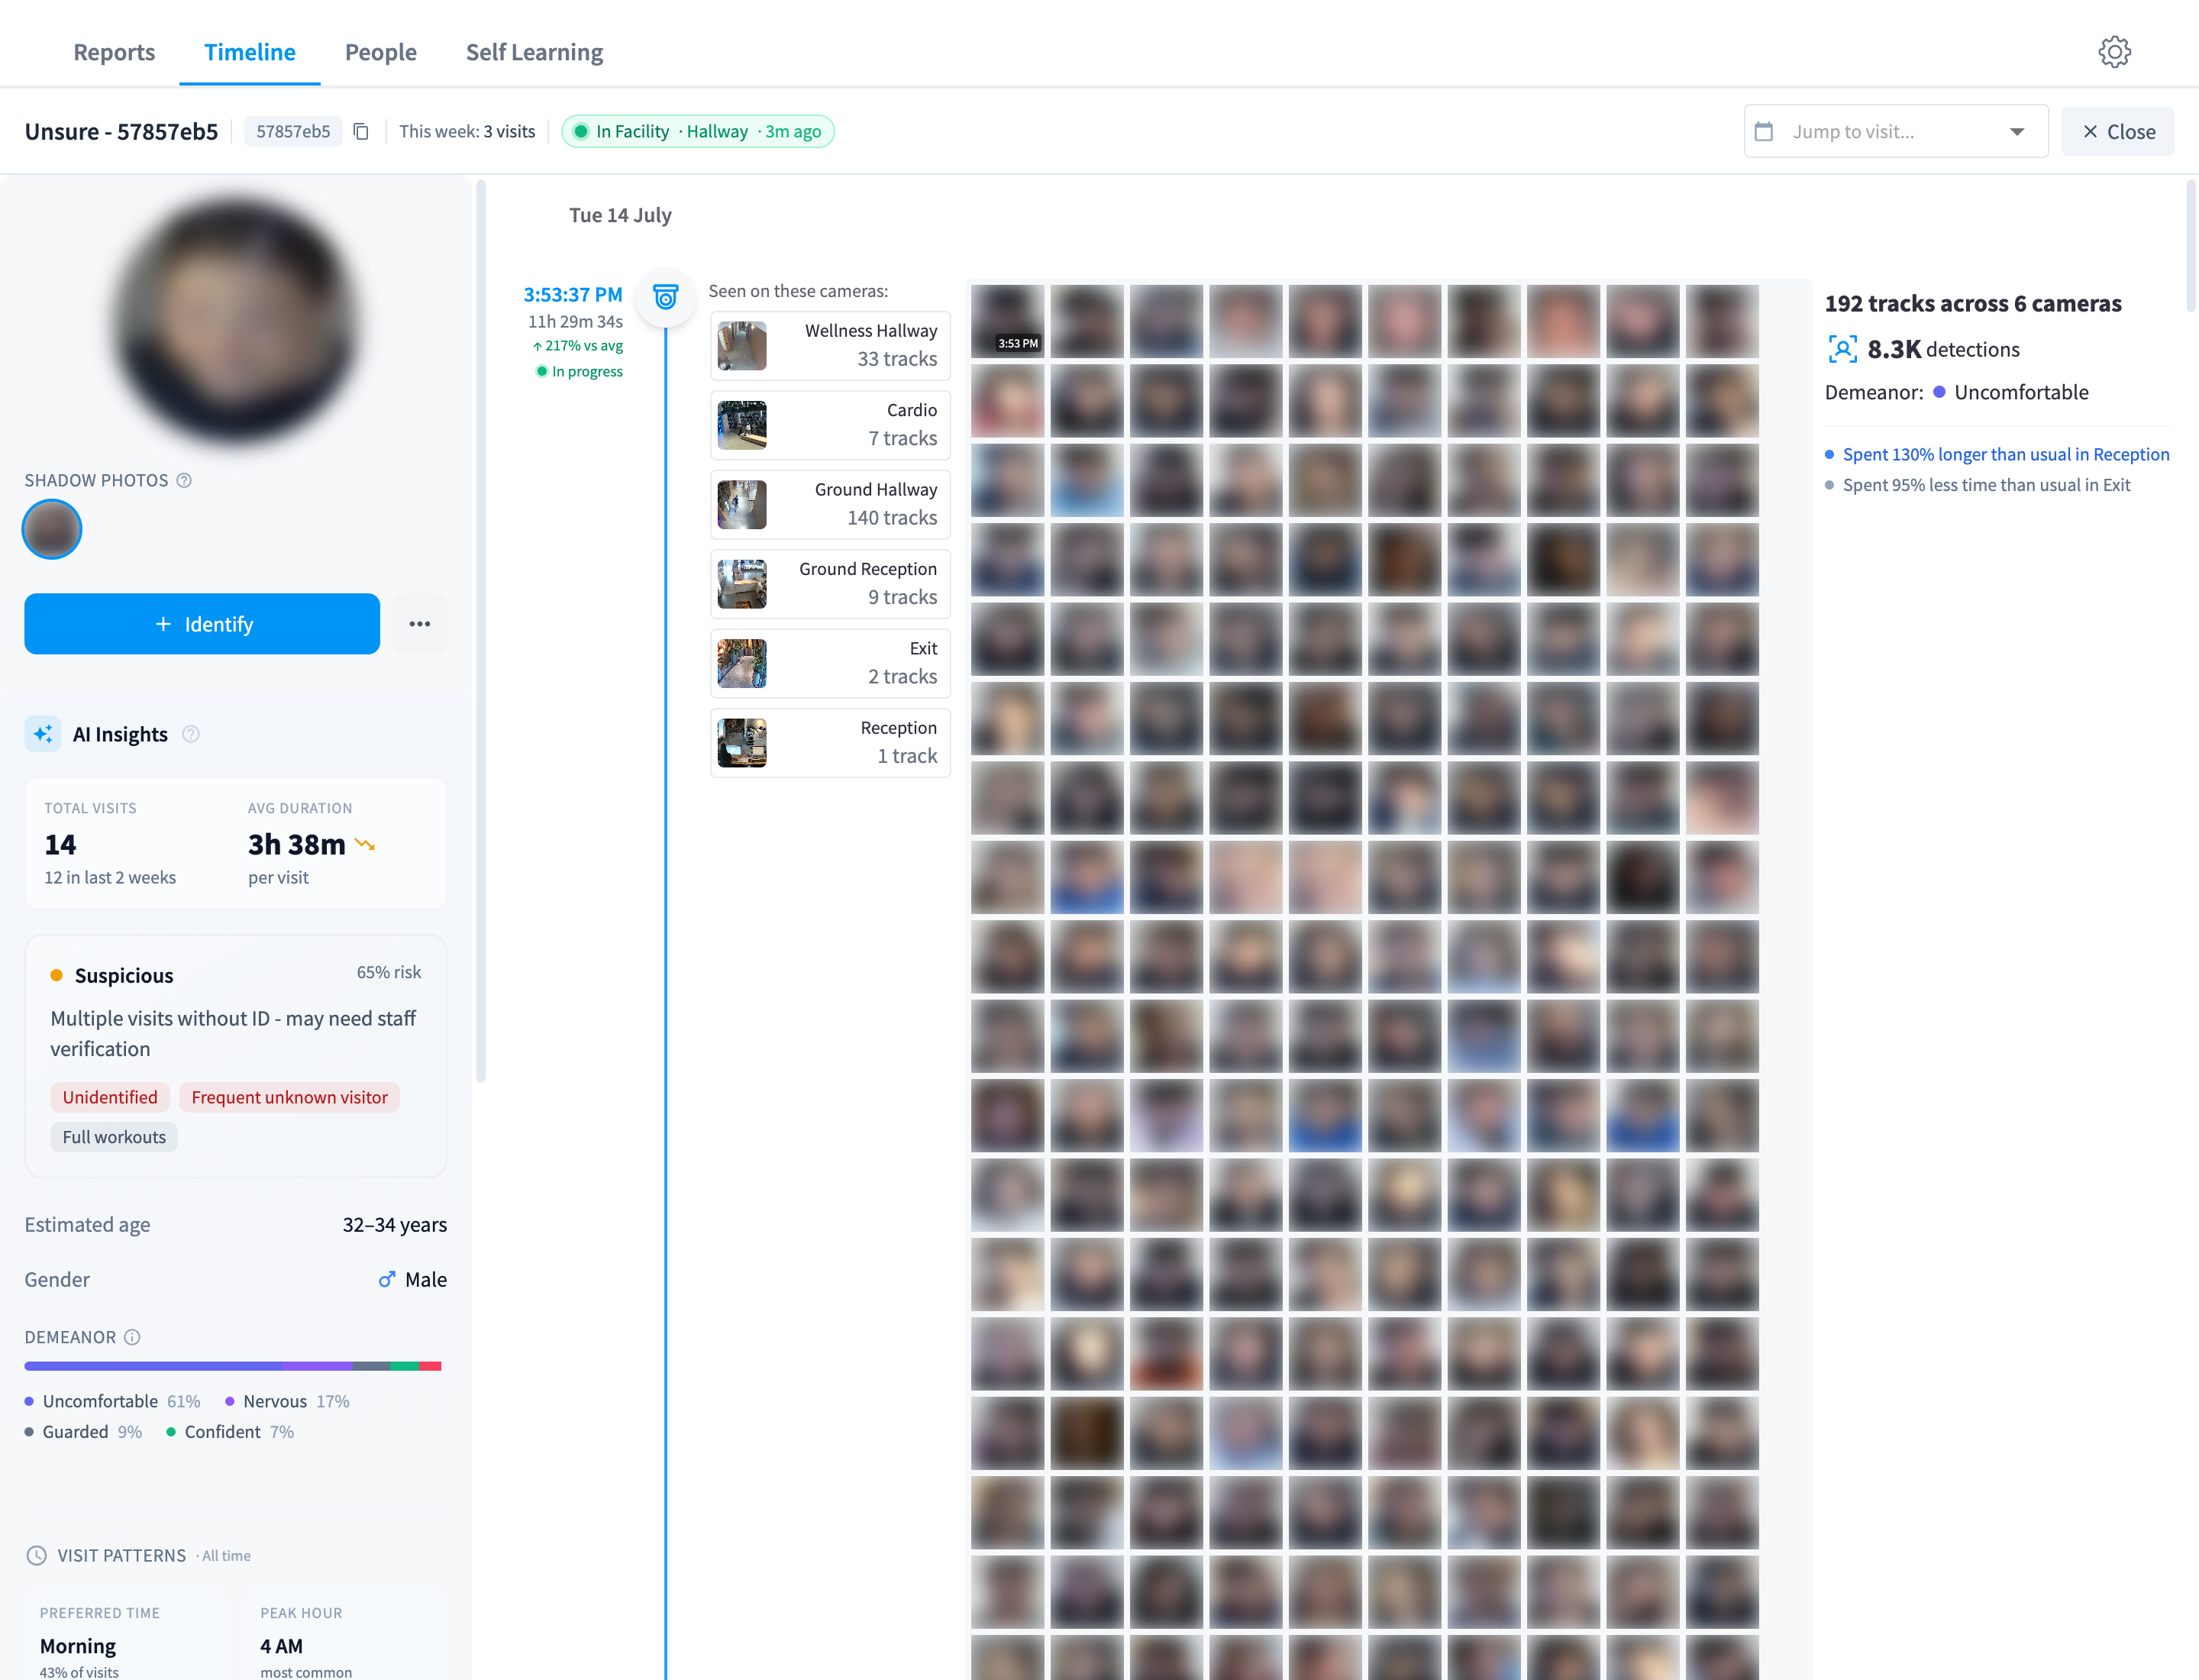Click the Demeanor info icon
The width and height of the screenshot is (2199, 1680).
[132, 1337]
